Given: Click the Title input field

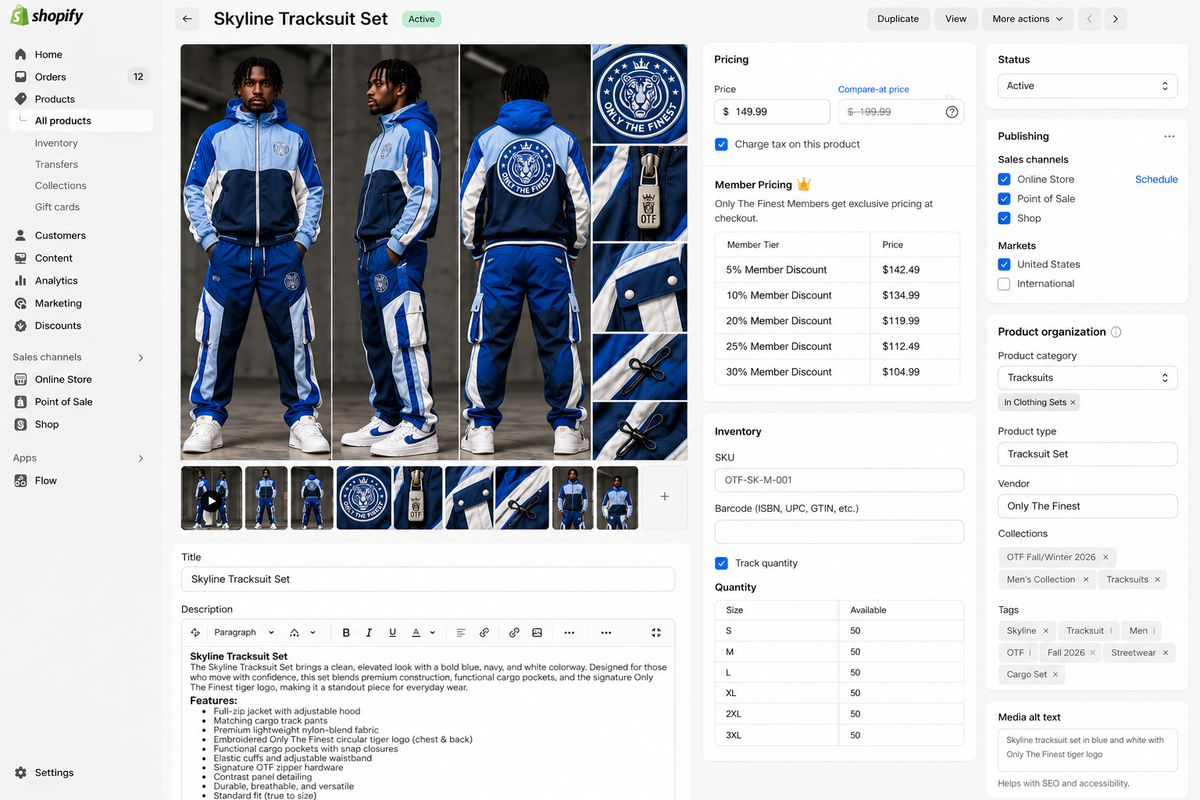Looking at the screenshot, I should click(x=428, y=579).
